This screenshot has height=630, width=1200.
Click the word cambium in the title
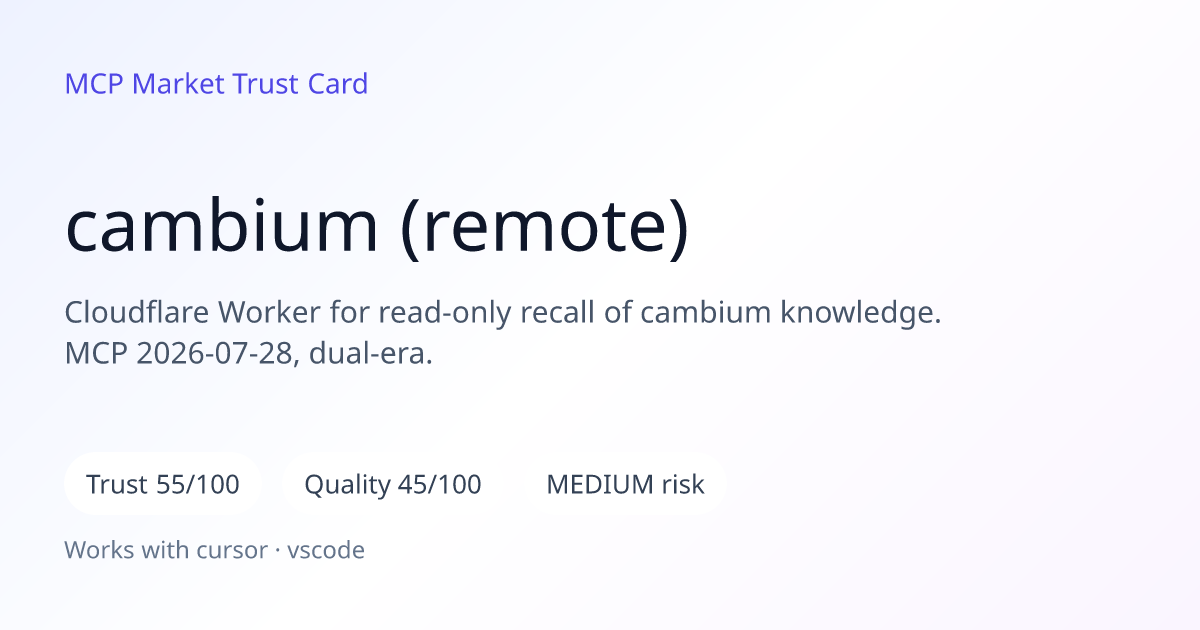pos(222,226)
